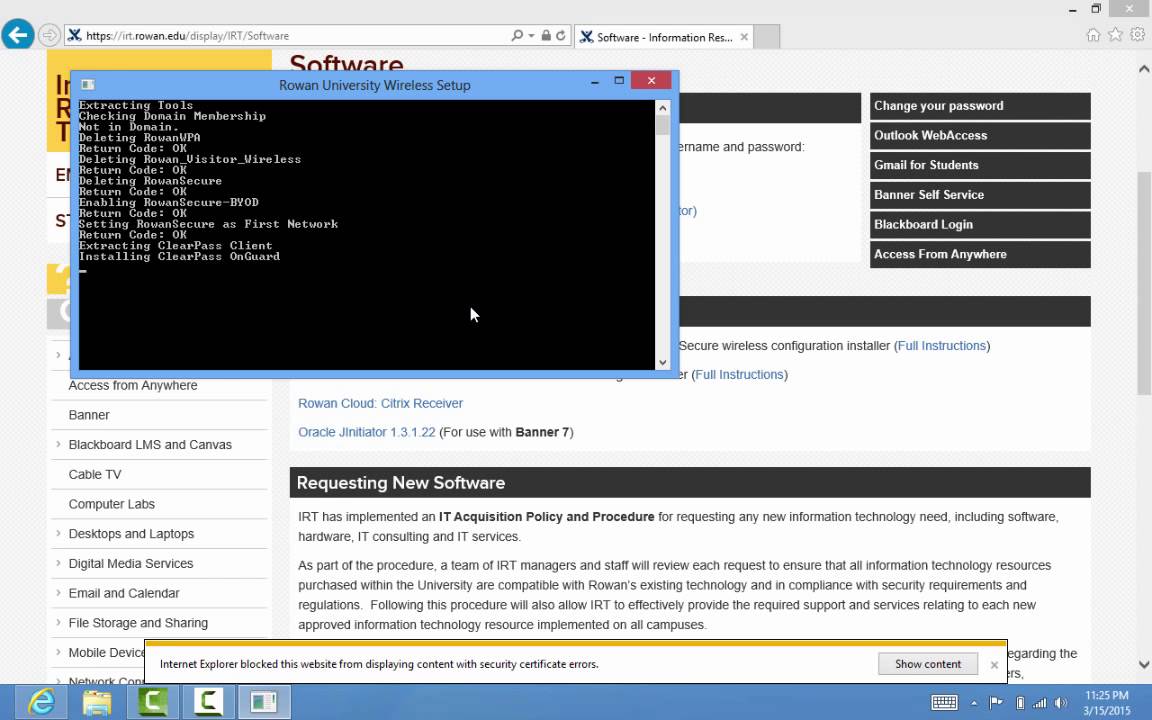Open the volume speaker tray icon
Viewport: 1152px width, 720px height.
click(x=1061, y=703)
